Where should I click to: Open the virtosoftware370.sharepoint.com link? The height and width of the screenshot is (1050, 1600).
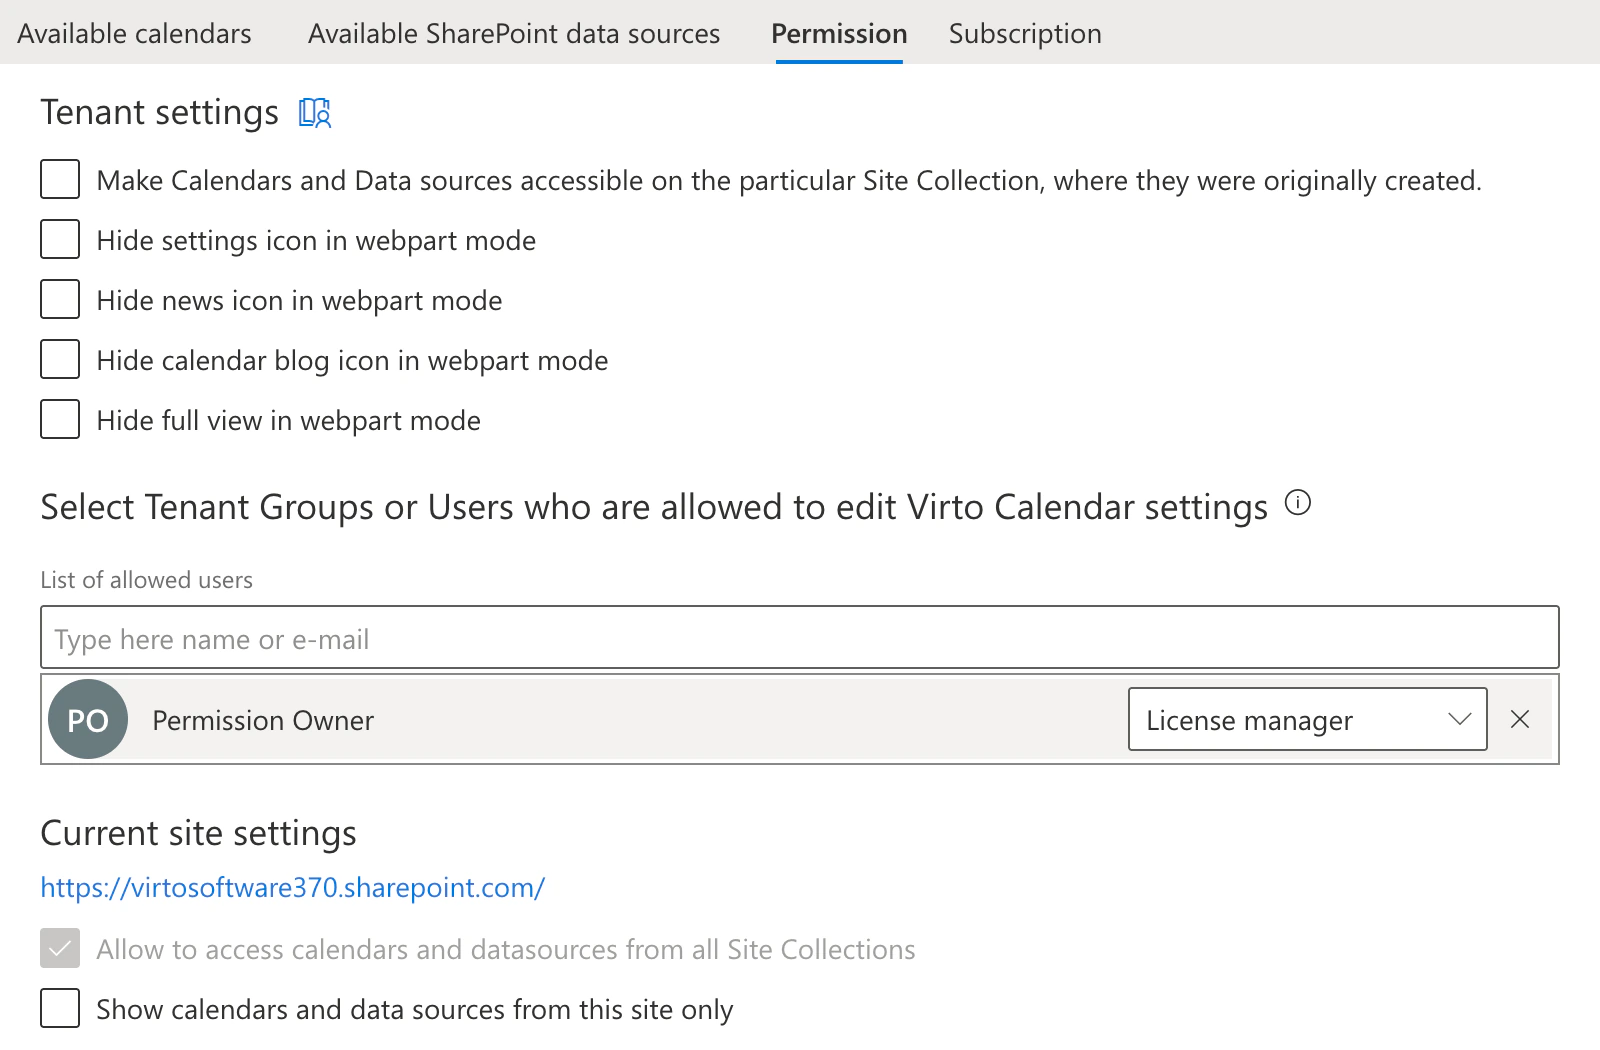pos(292,888)
